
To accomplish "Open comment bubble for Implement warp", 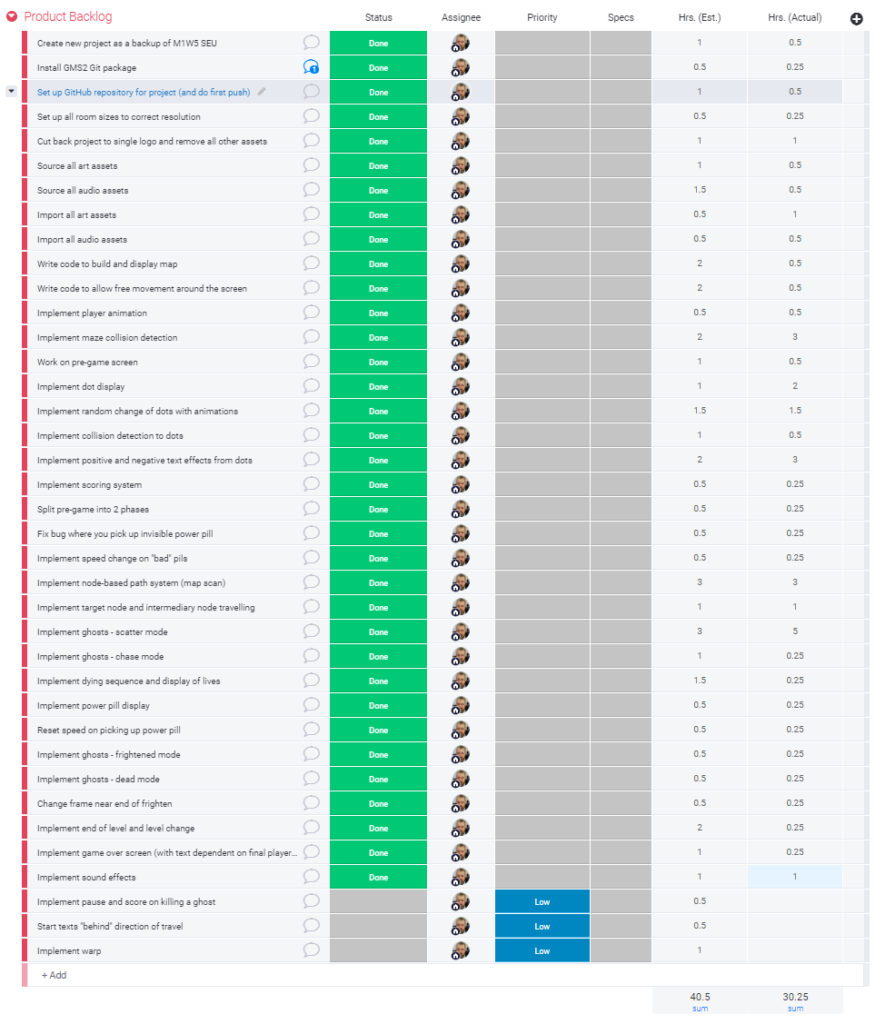I will click(x=311, y=950).
